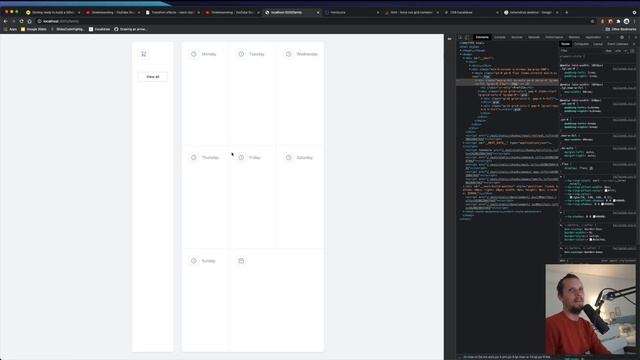Open a new browser tab with plus button

(566, 13)
